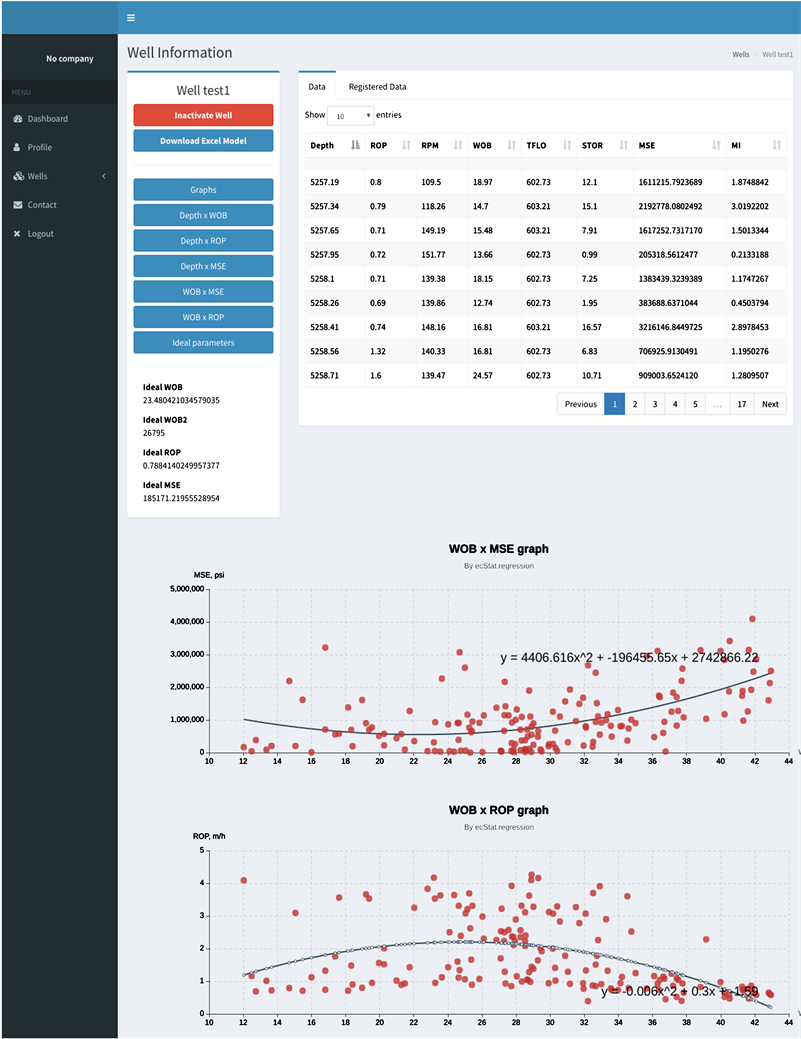Click the Contact envelope icon
This screenshot has width=801, height=1039.
(18, 205)
